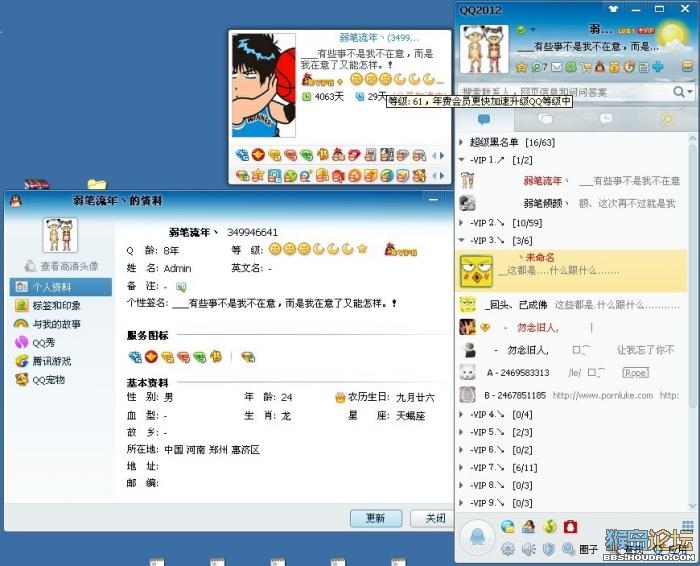Click the QQ user avatar in main panel
The height and width of the screenshot is (566, 700).
484,49
